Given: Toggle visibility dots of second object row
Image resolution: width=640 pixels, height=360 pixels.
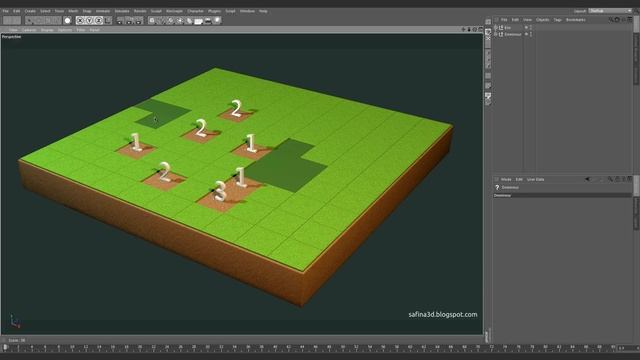Looking at the screenshot, I should click(531, 34).
